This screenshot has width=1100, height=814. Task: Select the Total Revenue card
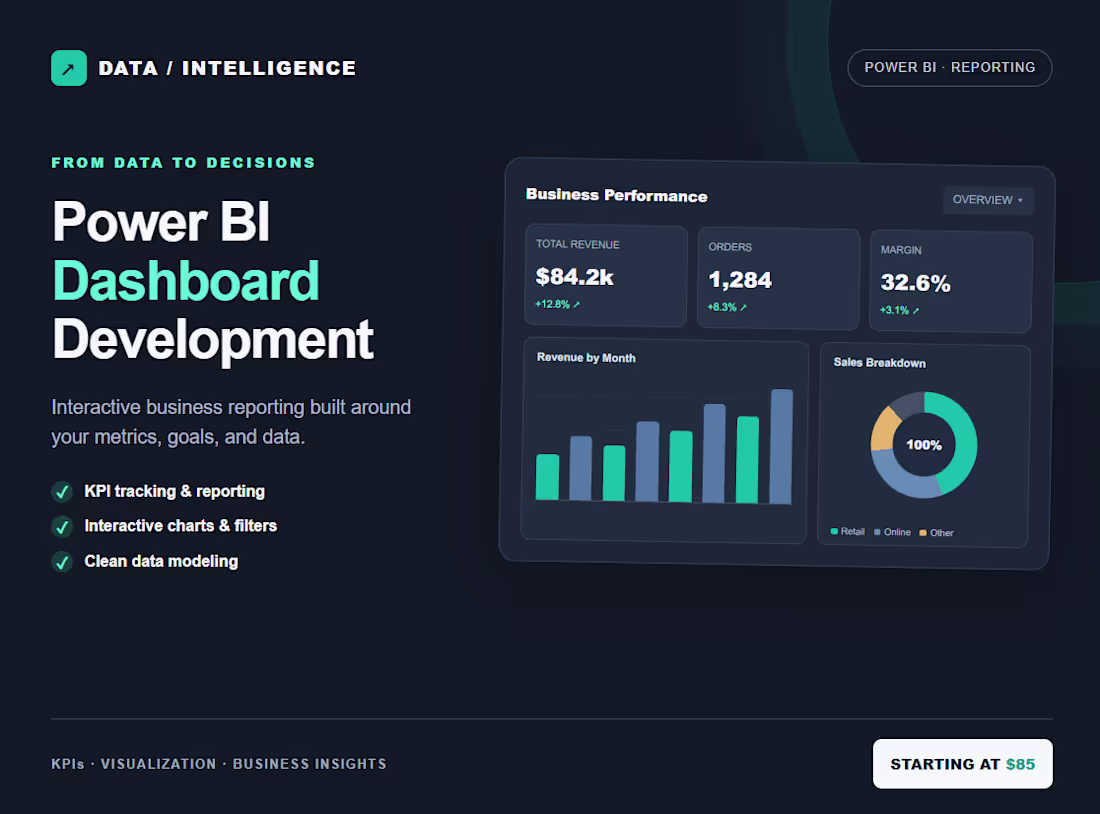point(606,275)
